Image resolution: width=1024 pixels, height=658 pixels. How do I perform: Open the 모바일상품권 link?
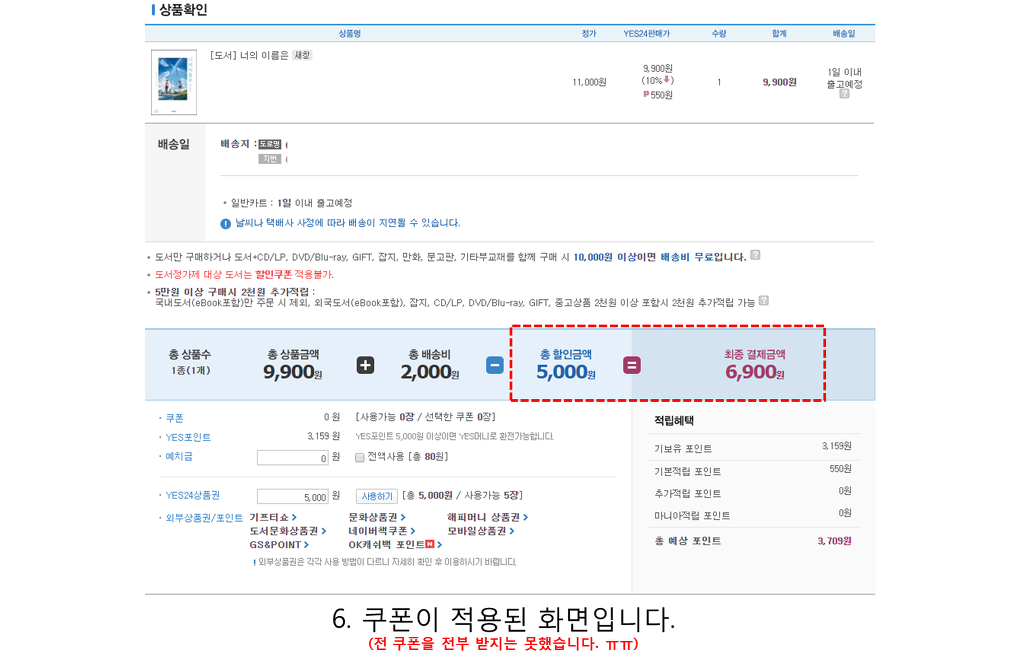click(481, 531)
